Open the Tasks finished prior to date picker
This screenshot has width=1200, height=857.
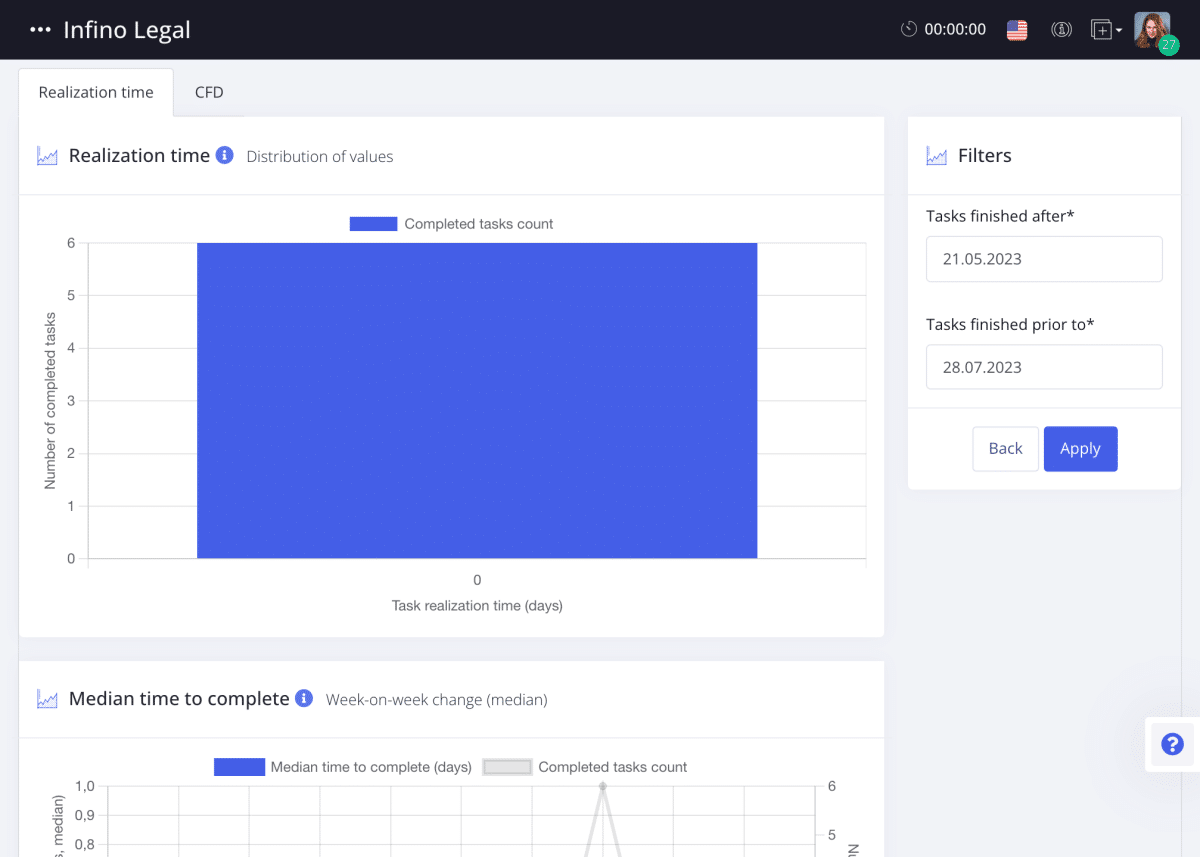point(1044,367)
